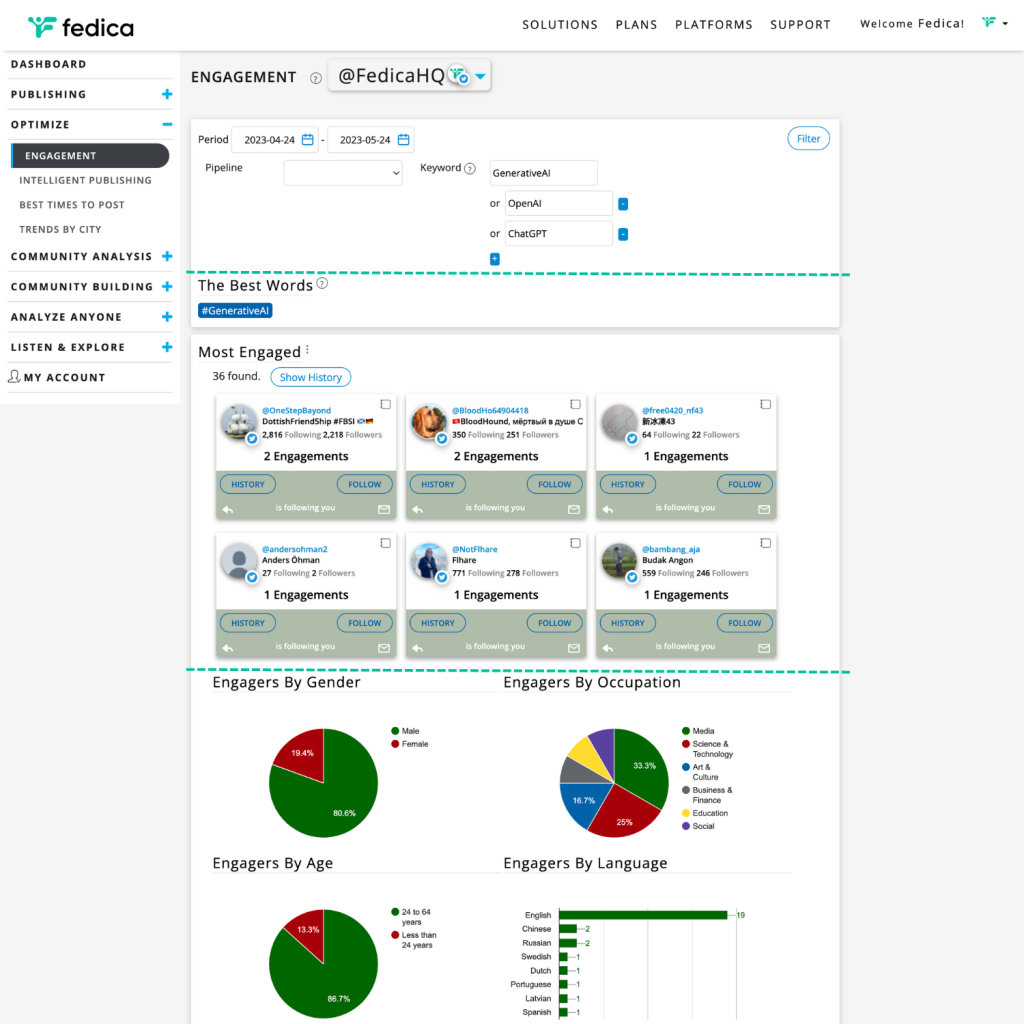Open the Platforms menu in top navigation

click(713, 25)
